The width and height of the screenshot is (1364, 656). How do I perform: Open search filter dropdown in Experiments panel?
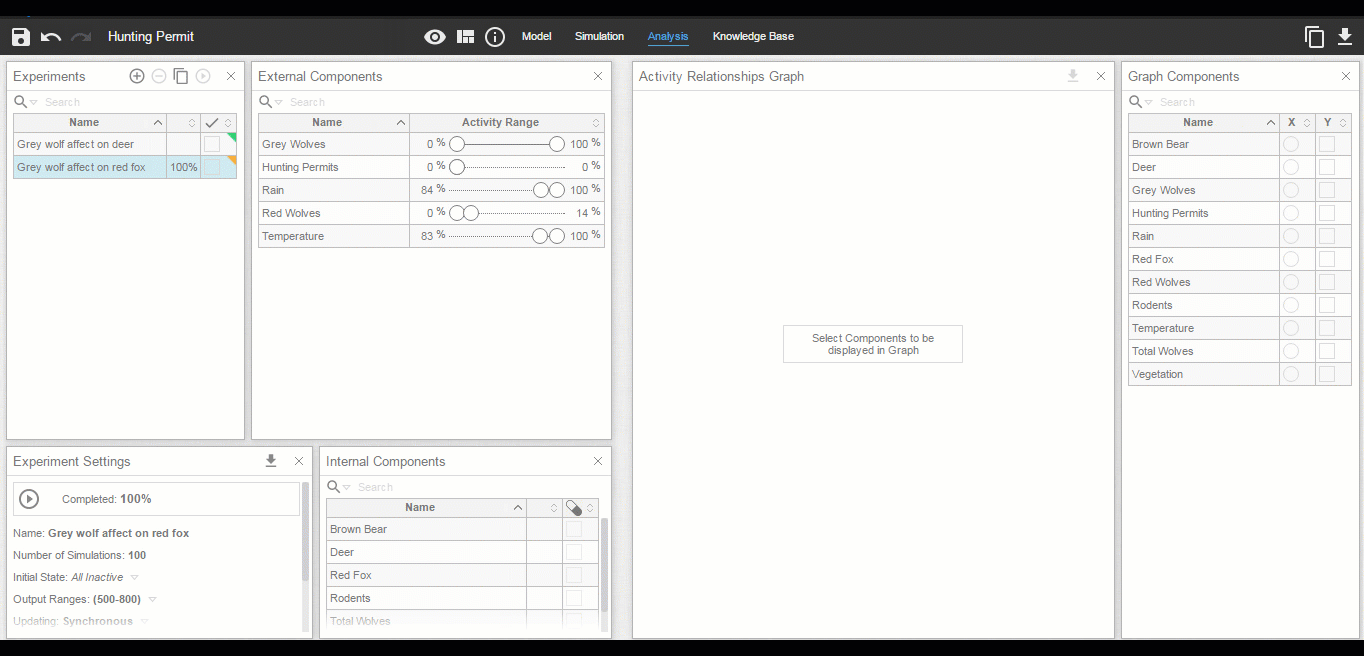pyautogui.click(x=34, y=102)
